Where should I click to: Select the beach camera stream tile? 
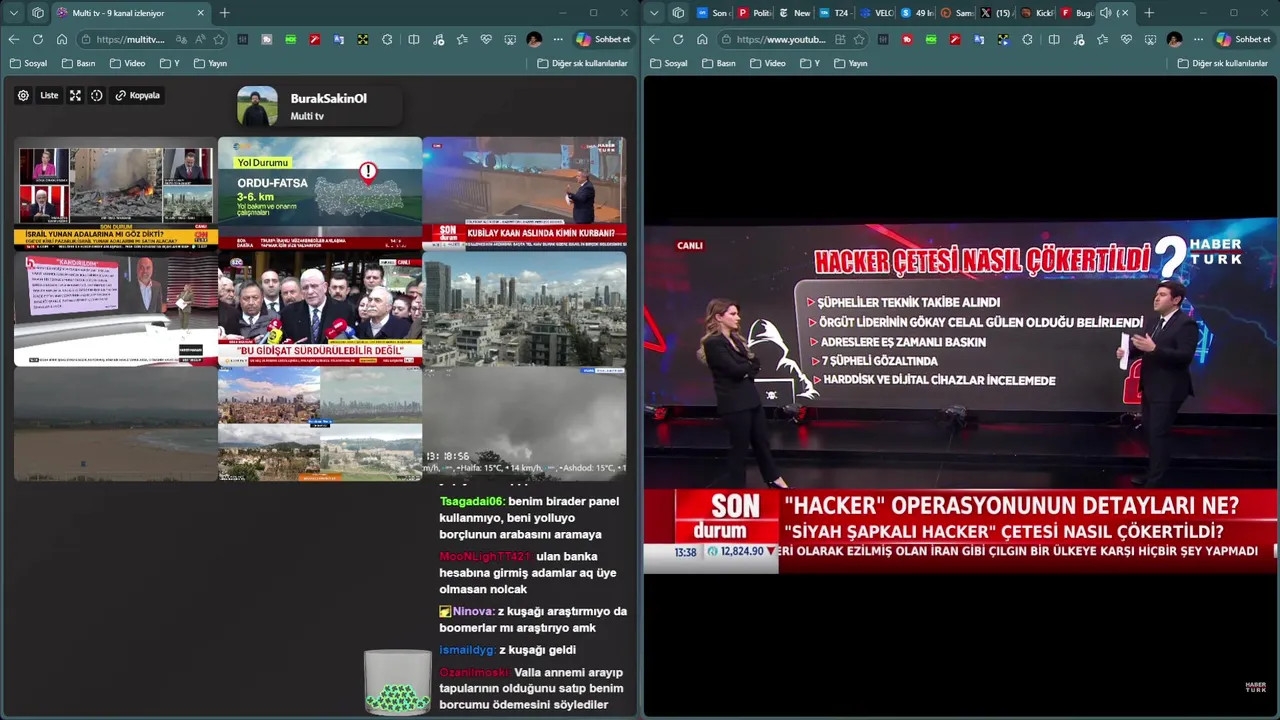[116, 424]
